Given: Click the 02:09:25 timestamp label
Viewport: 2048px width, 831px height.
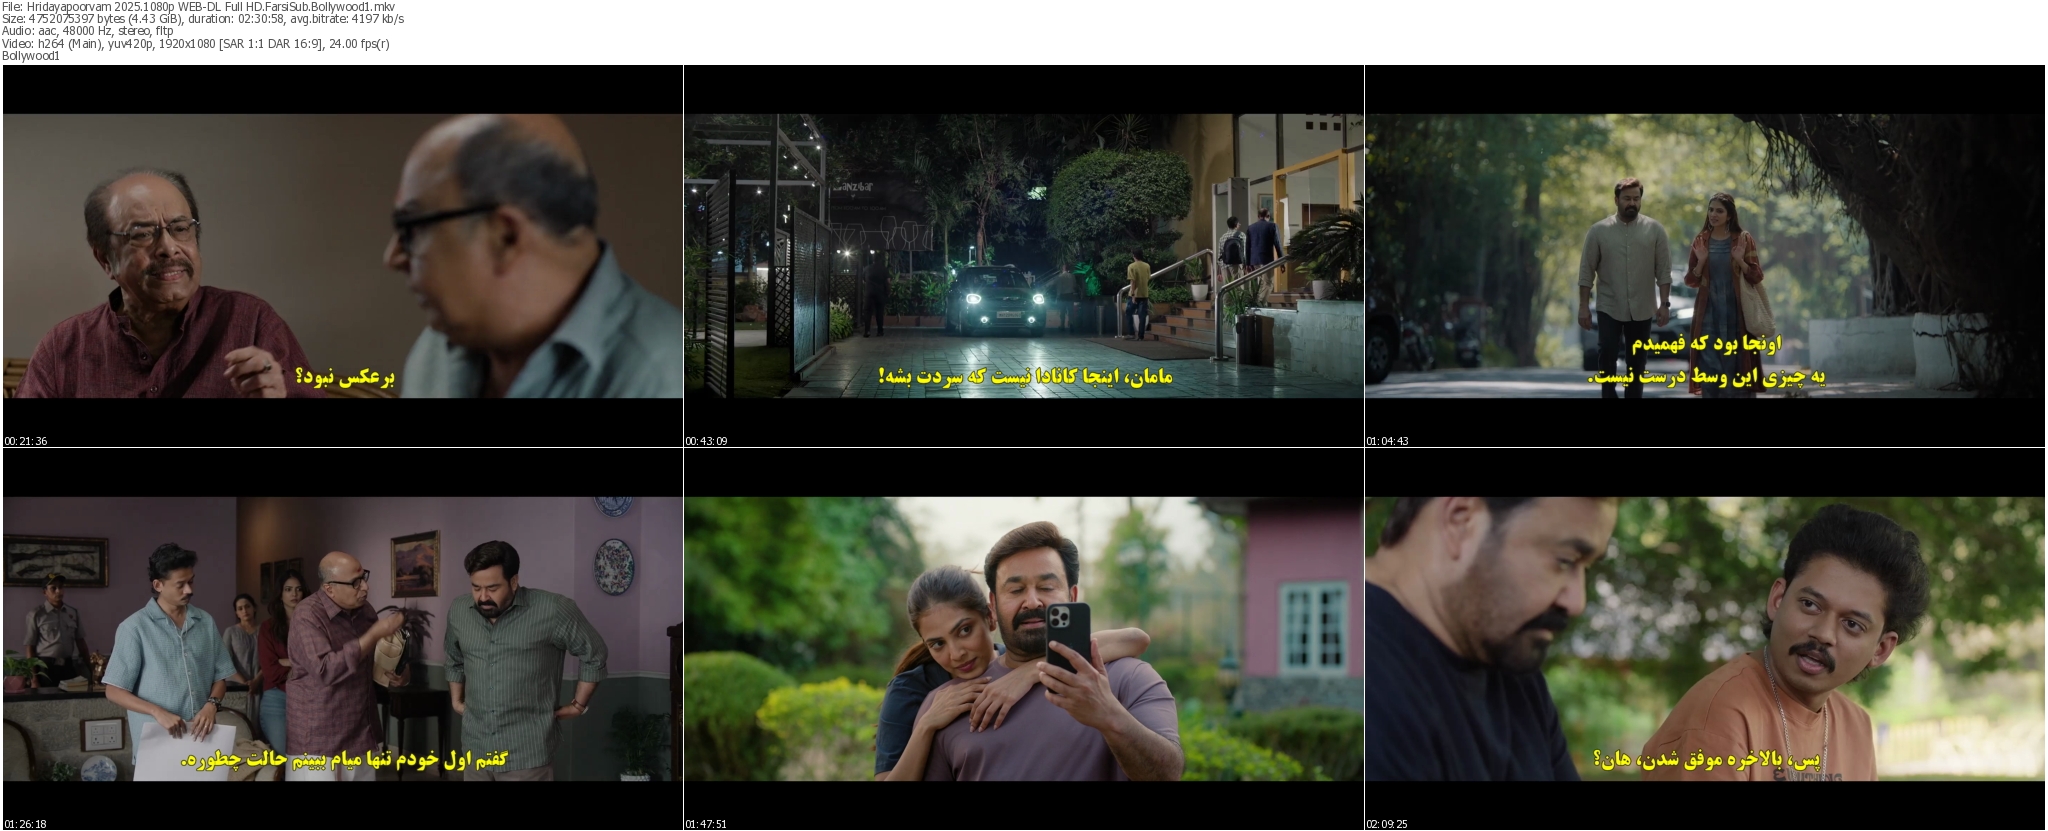Looking at the screenshot, I should click(x=1387, y=824).
